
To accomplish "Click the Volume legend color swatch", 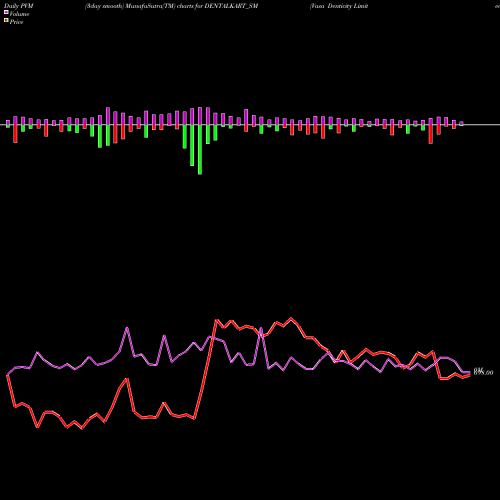I will (x=6, y=13).
